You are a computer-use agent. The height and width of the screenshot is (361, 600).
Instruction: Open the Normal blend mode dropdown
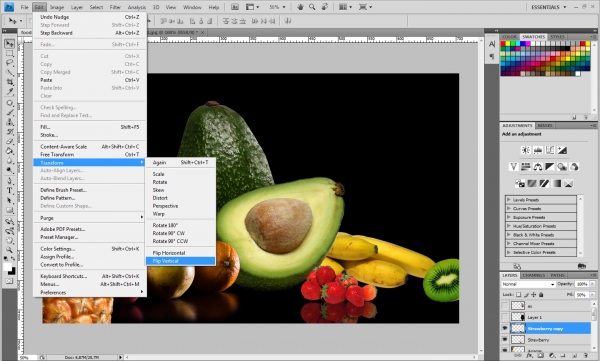(528, 284)
